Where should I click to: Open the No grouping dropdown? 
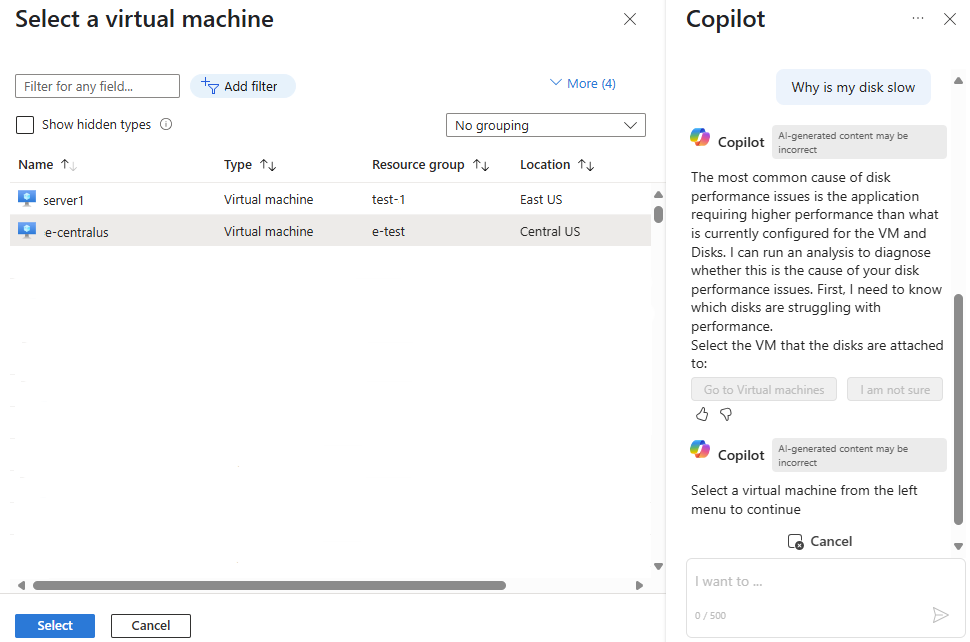point(545,126)
